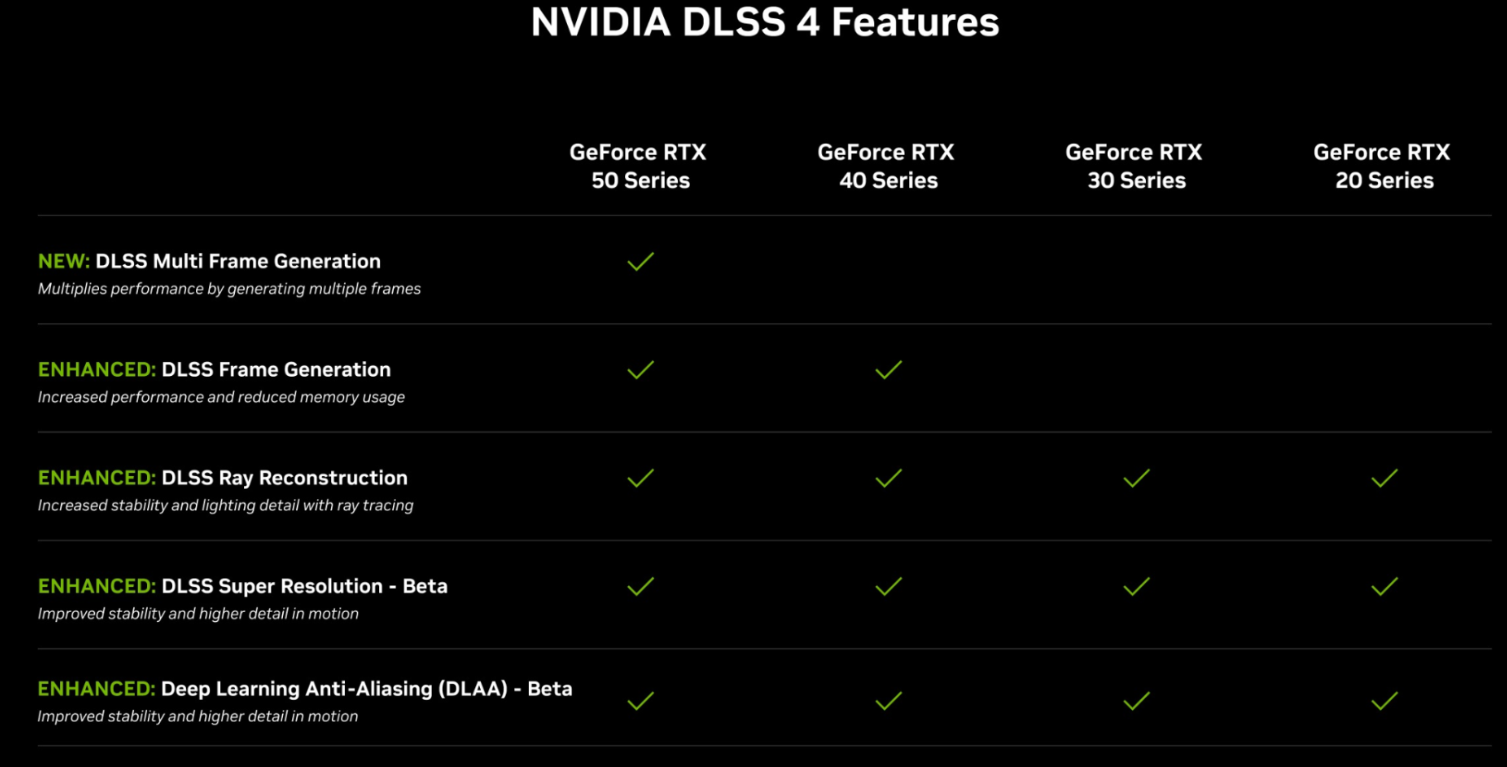
Task: Click the DLAA checkmark for RTX 20 Series
Action: click(x=1384, y=701)
